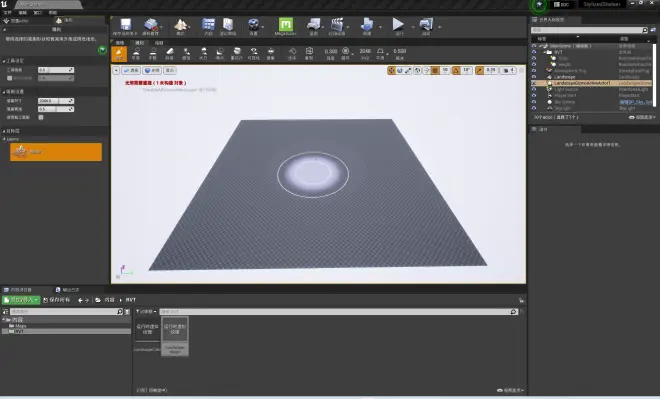
Task: Toggle visibility eye for RVT folder
Action: [x=534, y=52]
